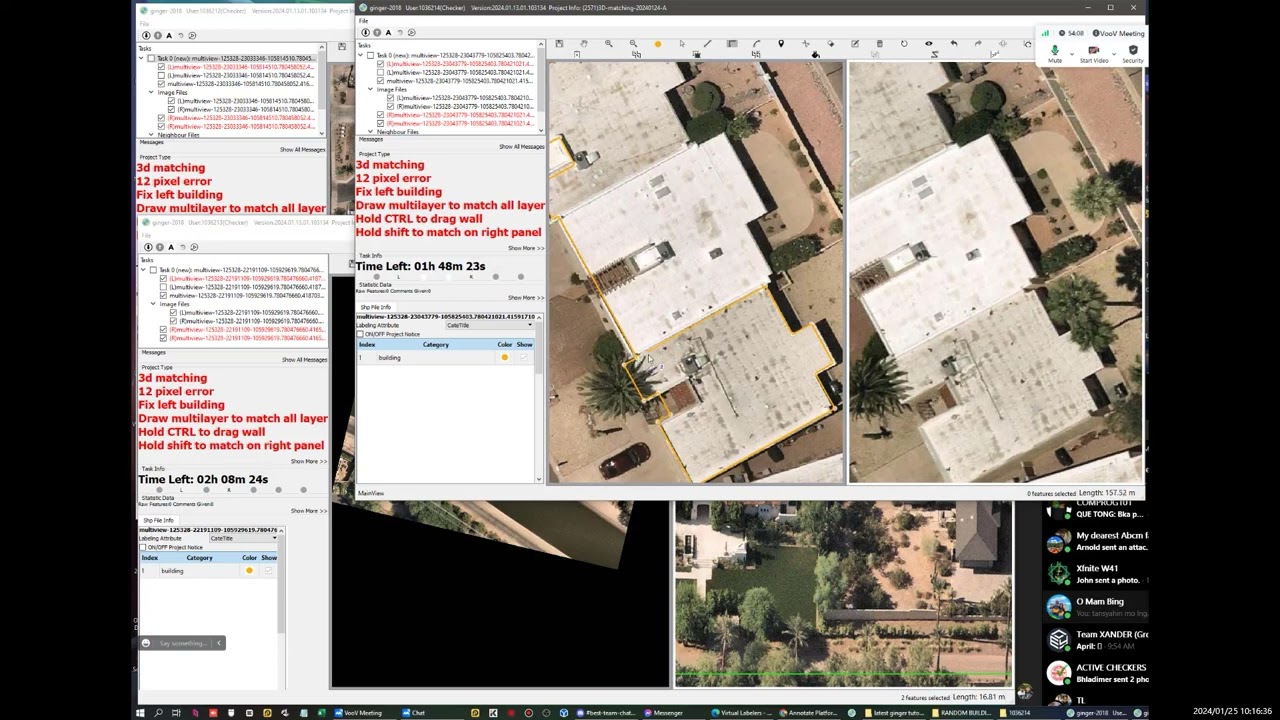Click the download arrow icon in top-left window
The width and height of the screenshot is (1280, 720).
(x=146, y=36)
